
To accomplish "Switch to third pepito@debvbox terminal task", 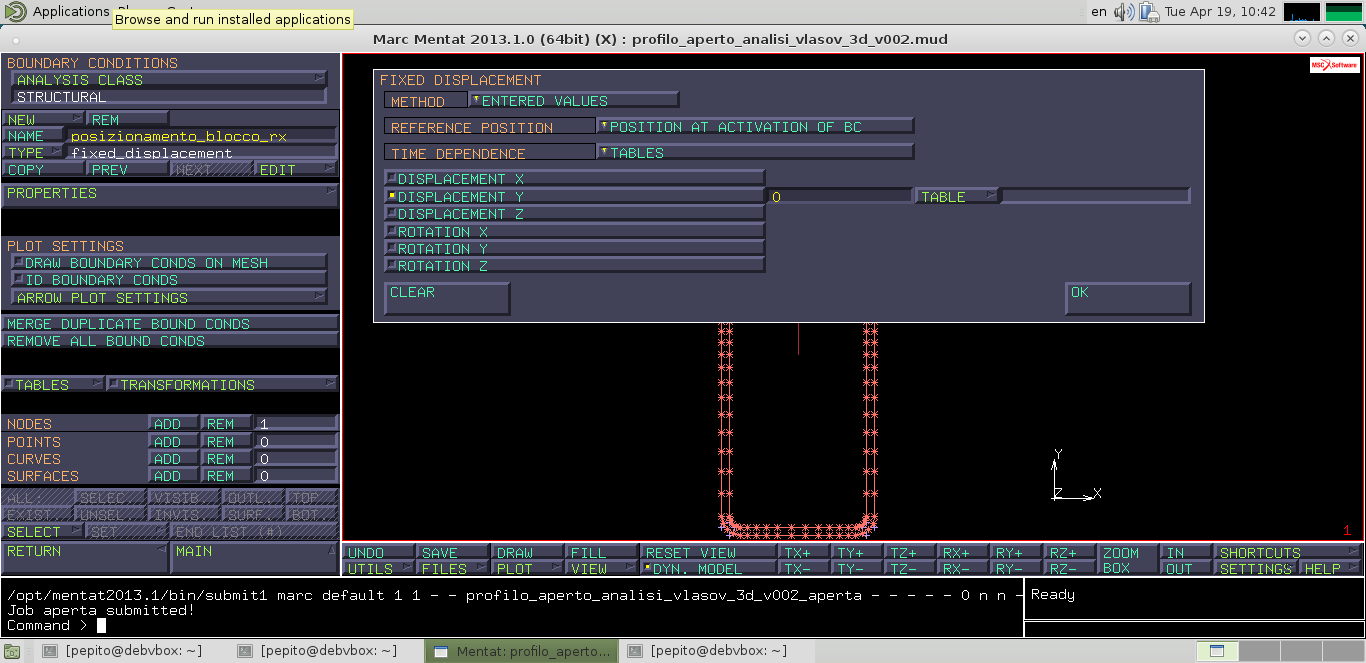I will tap(717, 651).
